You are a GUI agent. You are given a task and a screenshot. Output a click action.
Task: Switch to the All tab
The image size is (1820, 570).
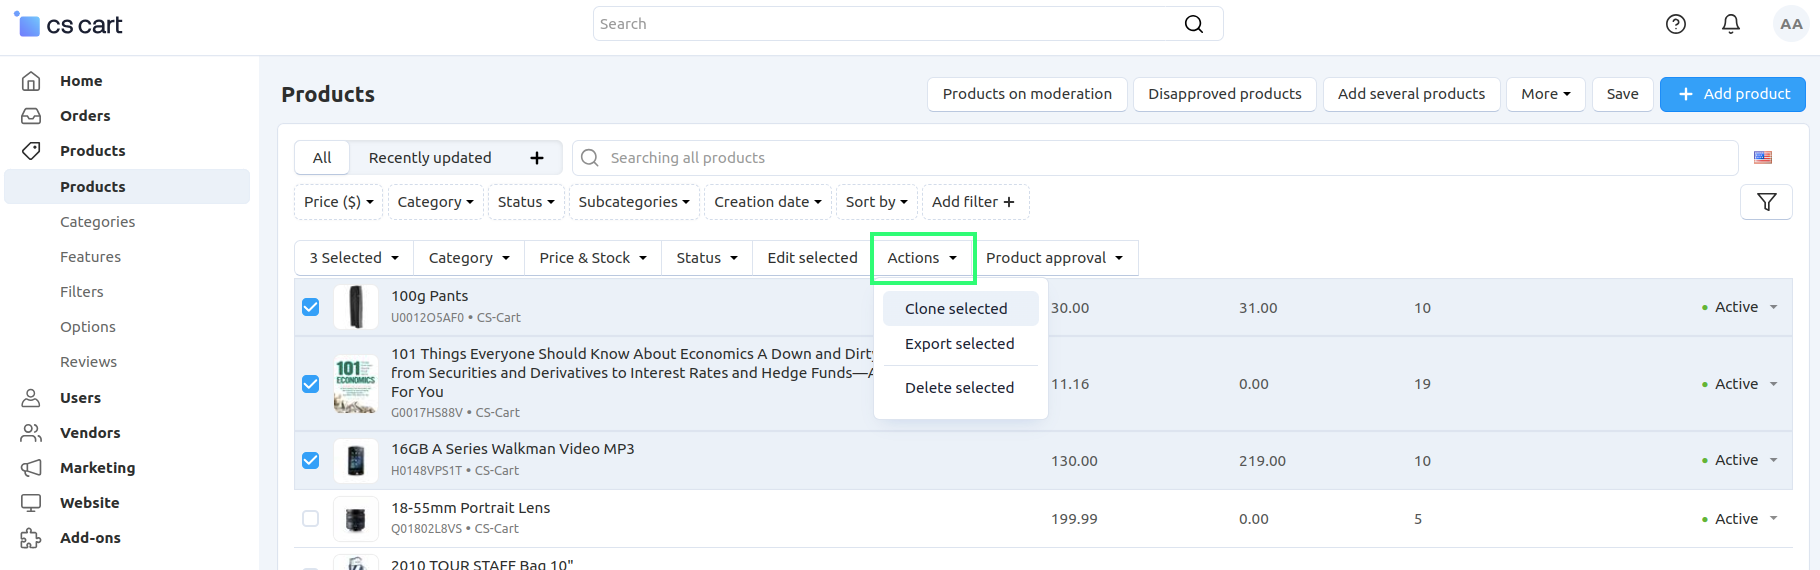point(322,158)
